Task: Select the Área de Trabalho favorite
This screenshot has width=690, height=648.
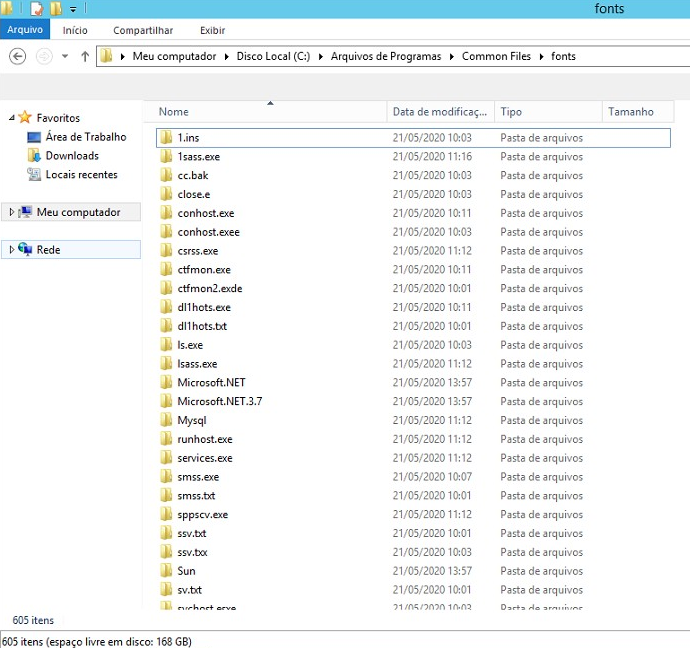Action: pyautogui.click(x=85, y=137)
